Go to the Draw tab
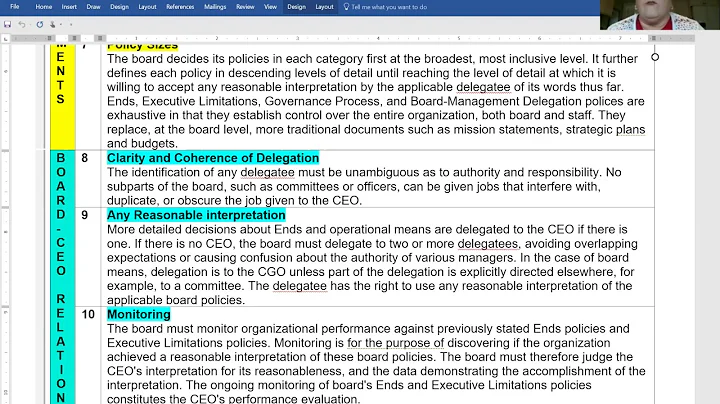 [93, 7]
